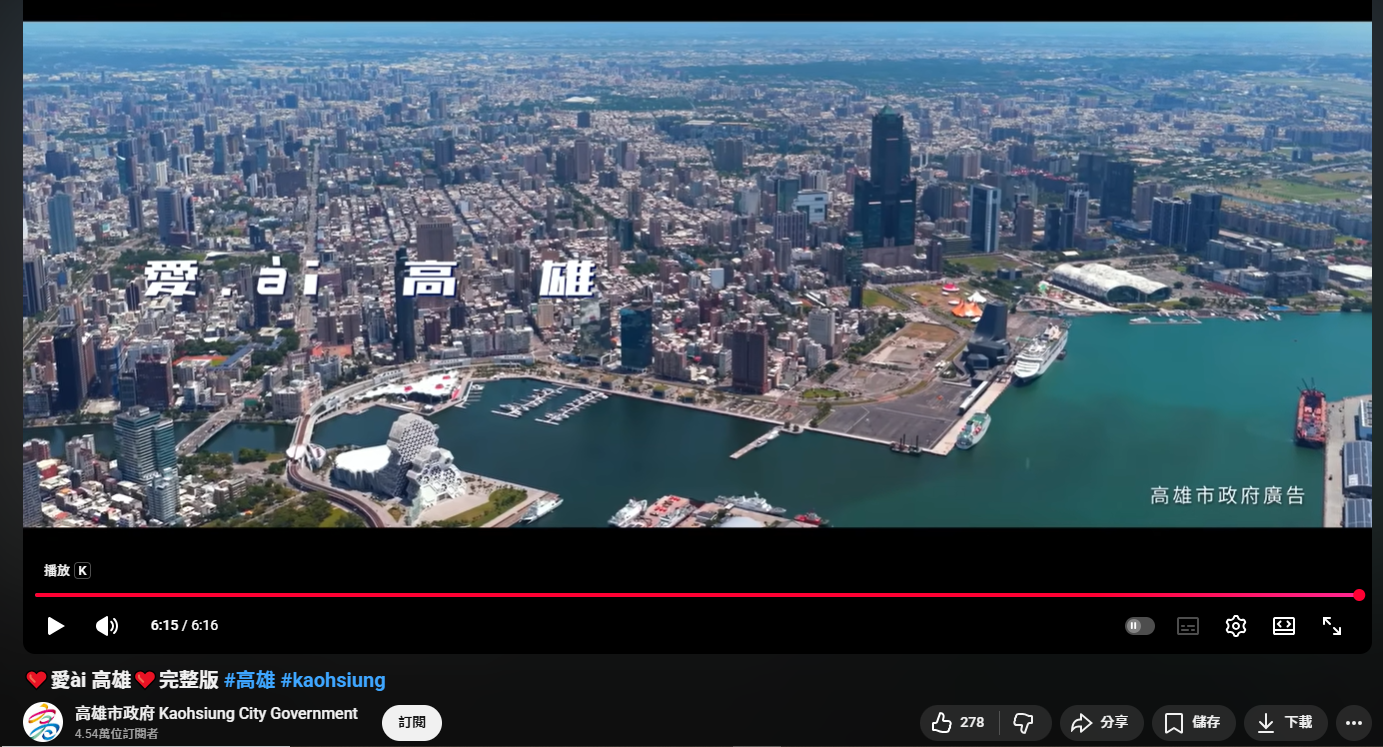
Task: Toggle the autoplay switch
Action: pyautogui.click(x=1139, y=626)
